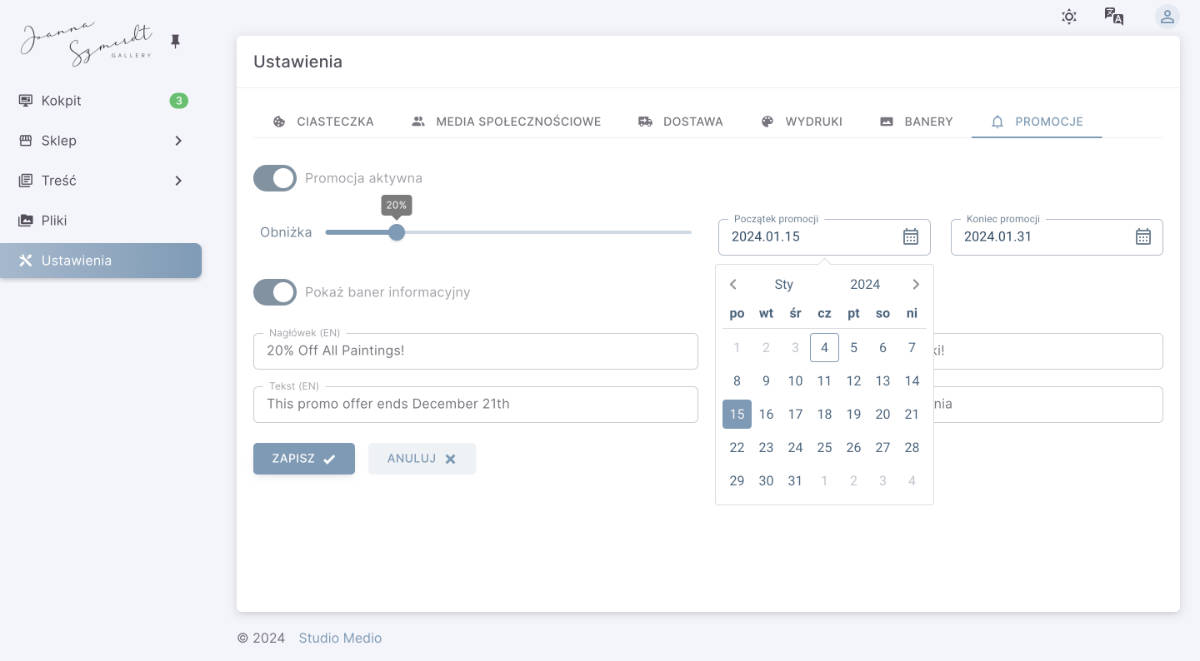Select the Promocje tab
The width and height of the screenshot is (1200, 661).
1037,121
